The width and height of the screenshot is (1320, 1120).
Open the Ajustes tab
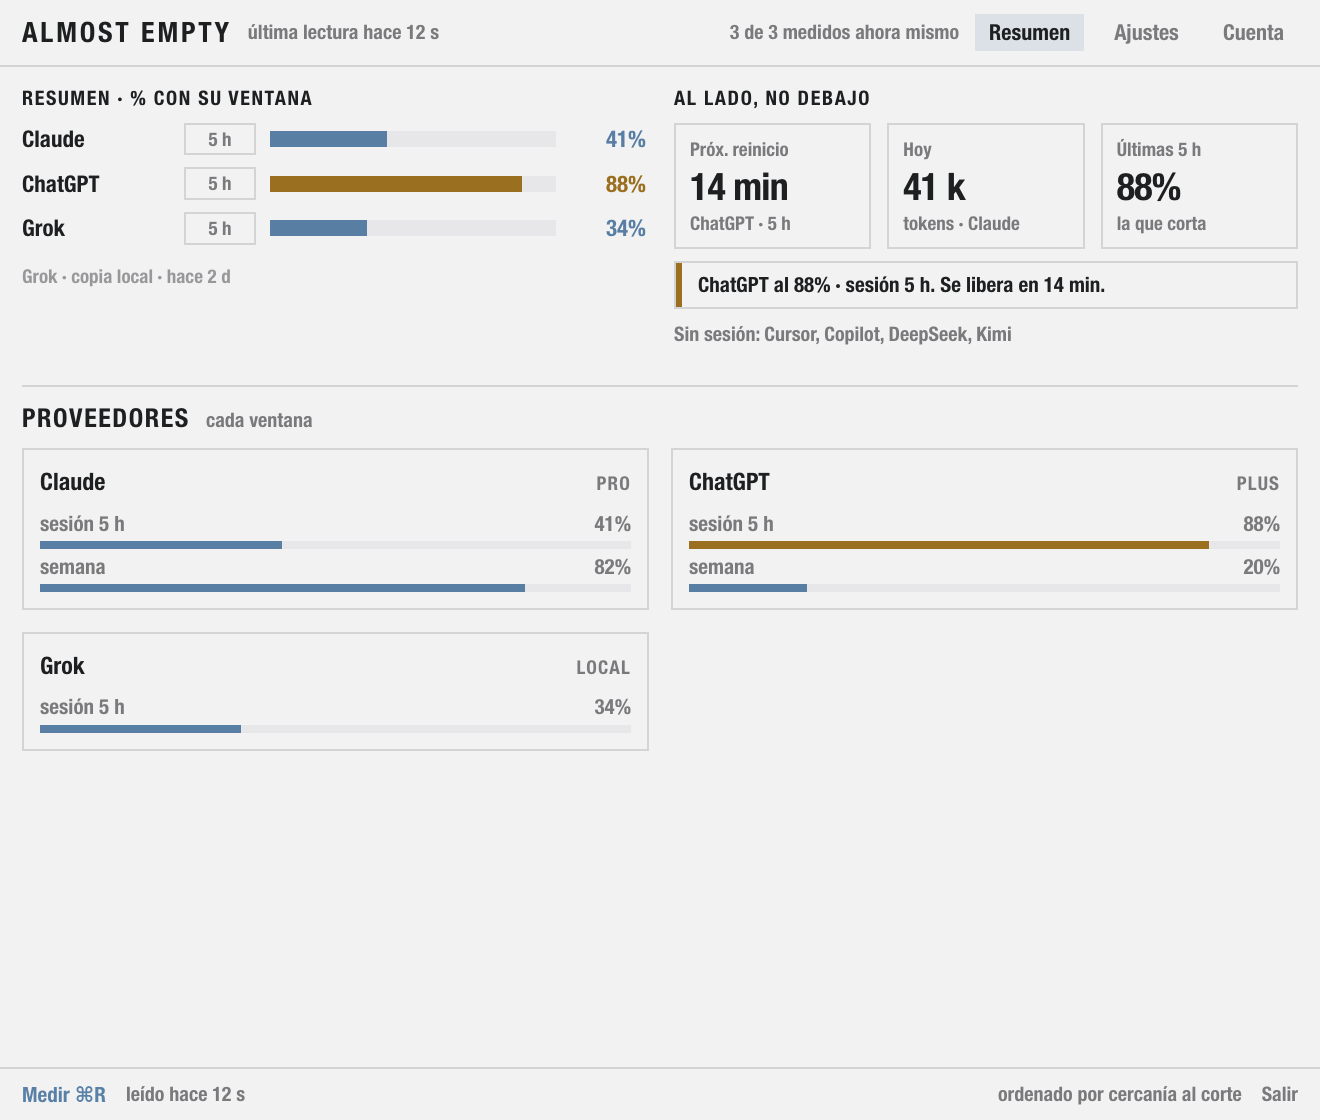[1146, 33]
